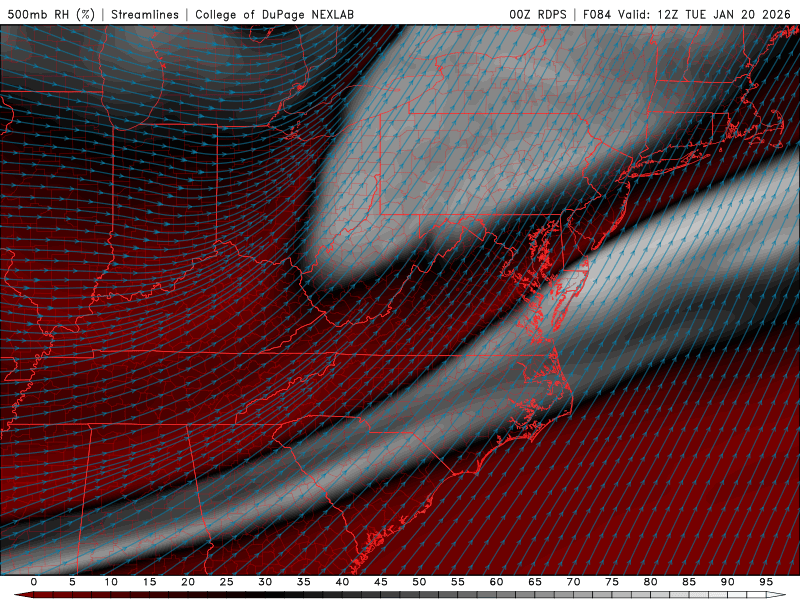Click the '25' colorbar tick label
800x600 pixels.
[x=226, y=582]
